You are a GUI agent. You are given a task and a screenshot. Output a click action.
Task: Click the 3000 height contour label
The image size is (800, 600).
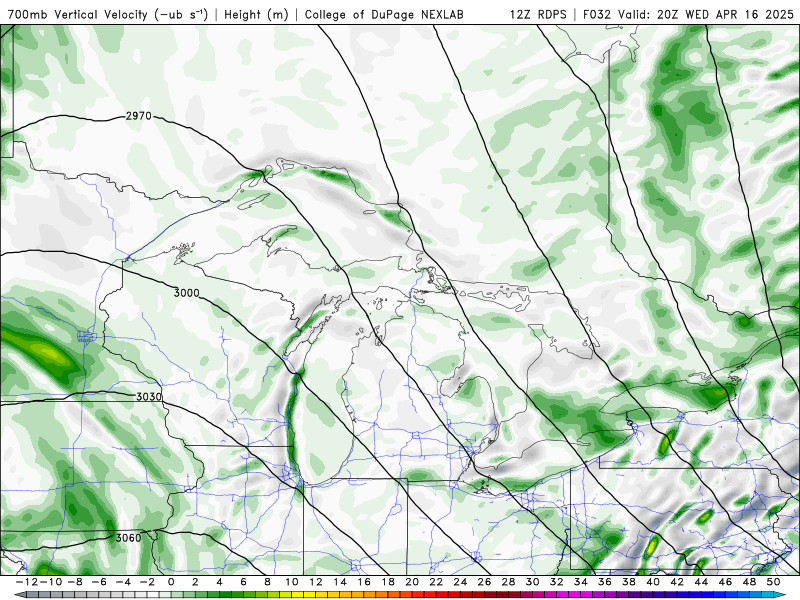(186, 293)
